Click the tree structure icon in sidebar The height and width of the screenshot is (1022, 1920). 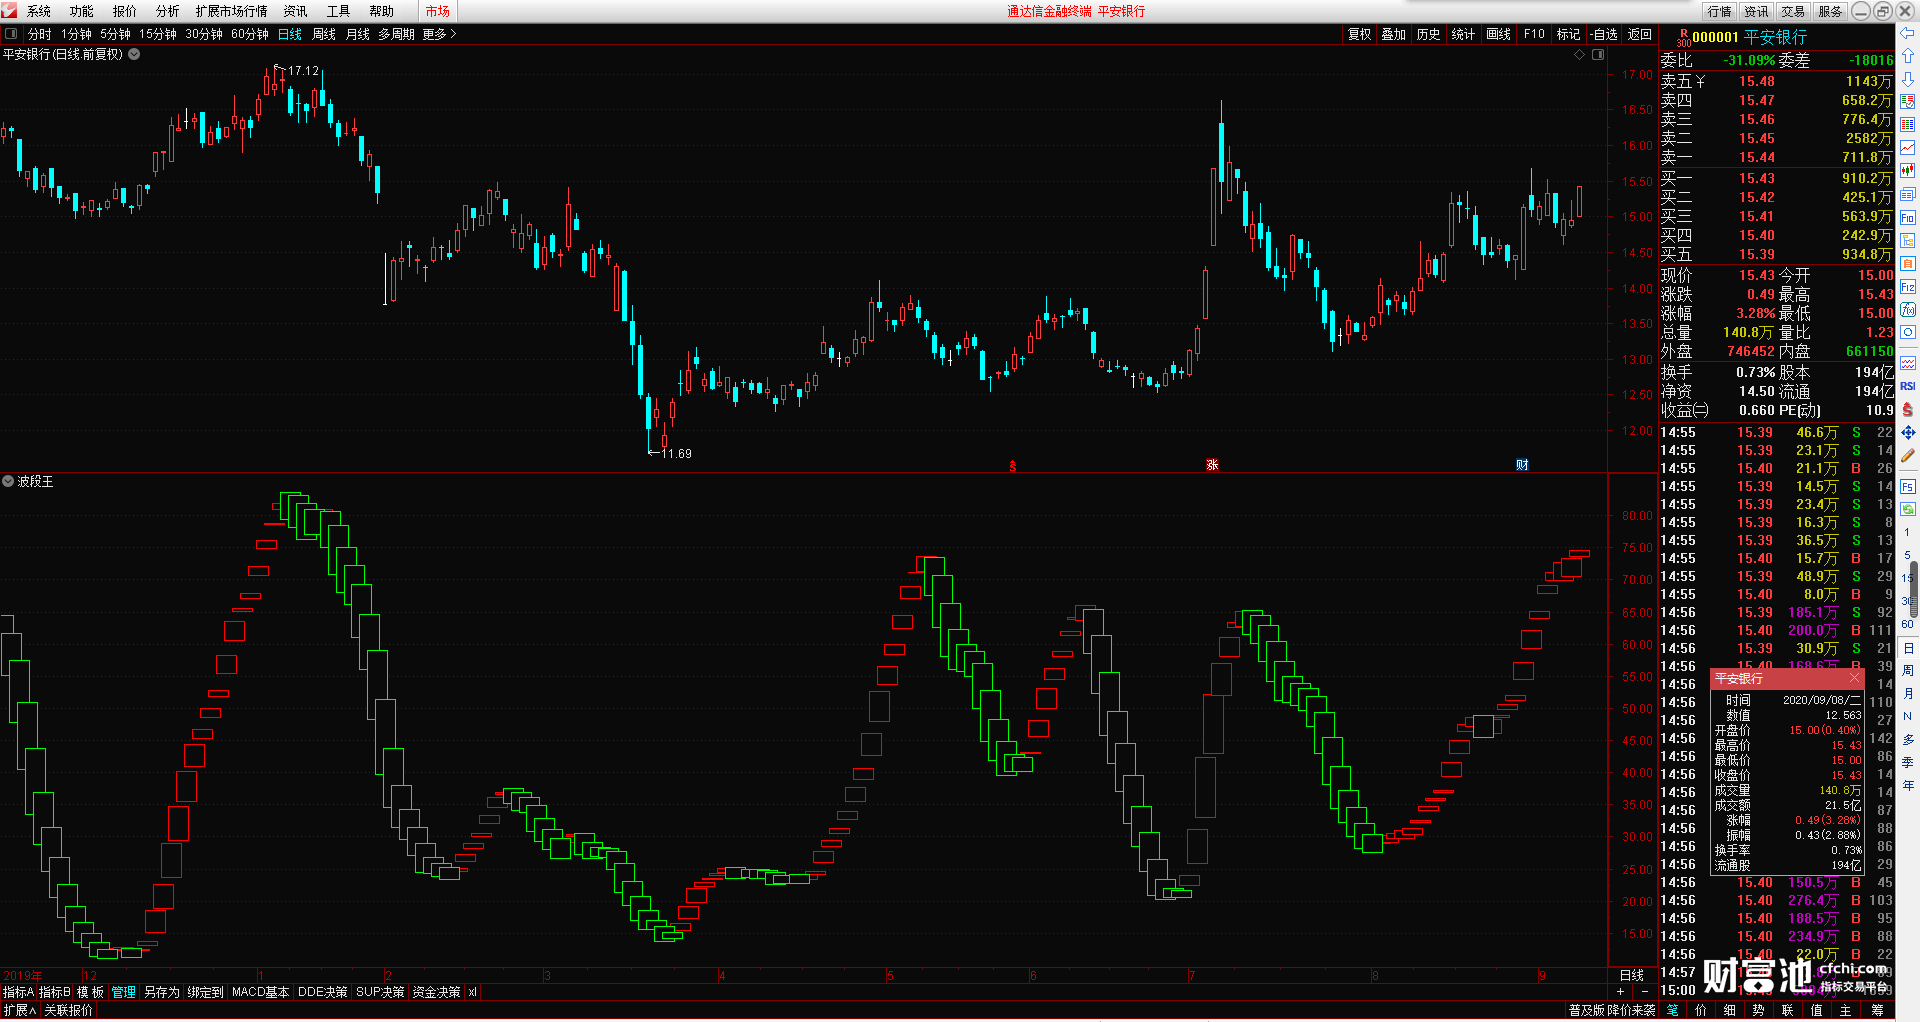(1907, 241)
